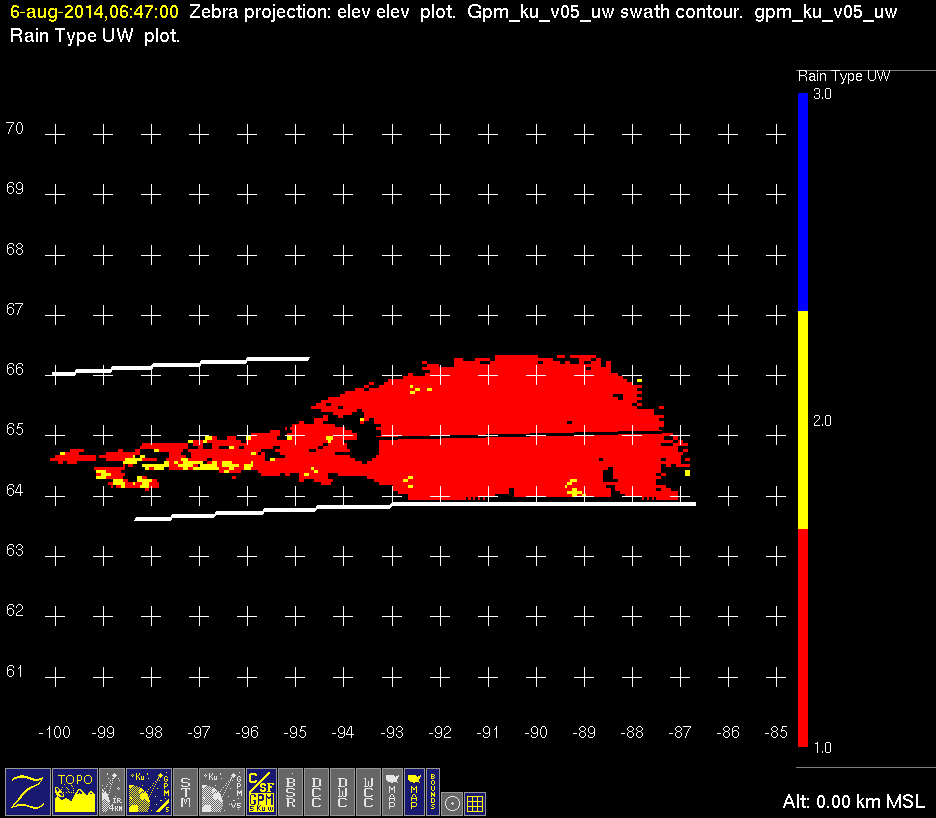Click the red segment of the color bar
The height and width of the screenshot is (818, 936).
click(x=803, y=638)
